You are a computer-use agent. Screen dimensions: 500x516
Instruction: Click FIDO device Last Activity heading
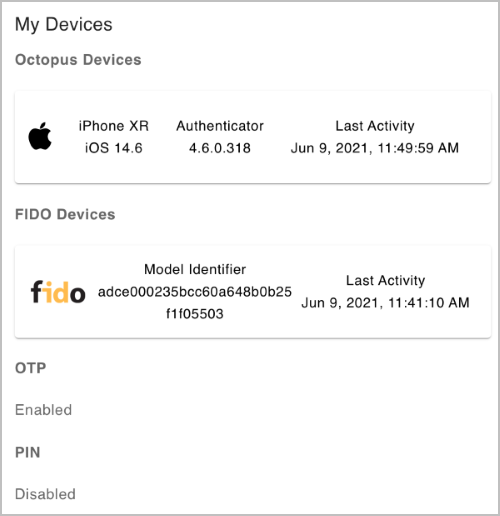pos(386,281)
